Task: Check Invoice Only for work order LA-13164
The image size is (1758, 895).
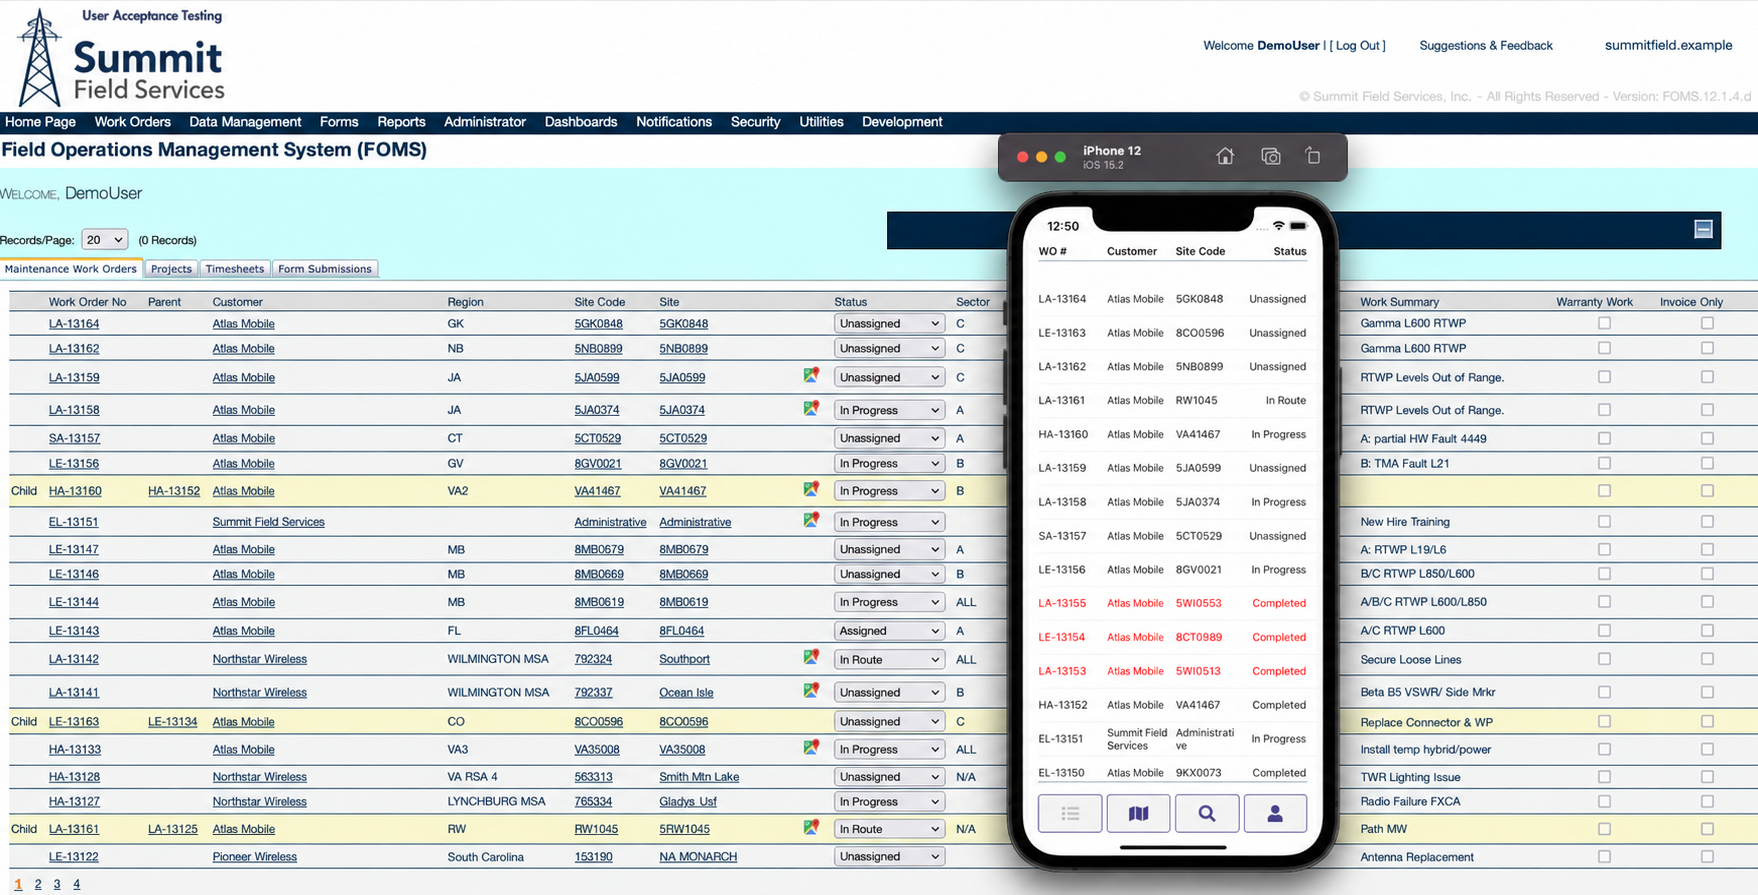Action: pyautogui.click(x=1707, y=323)
